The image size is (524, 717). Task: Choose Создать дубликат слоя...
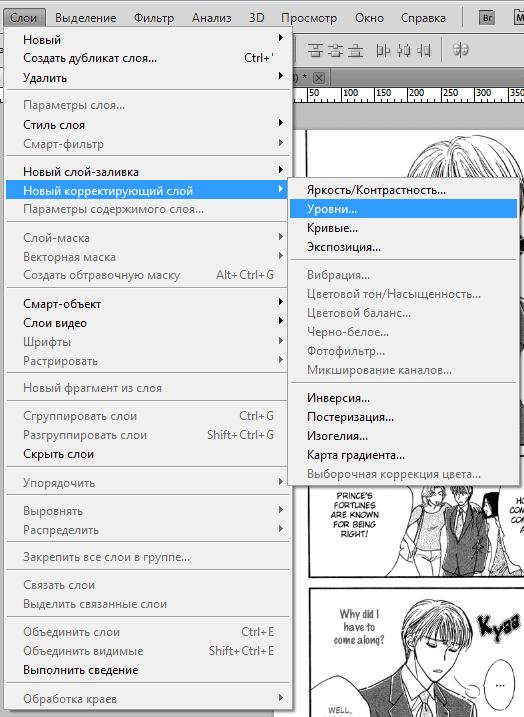point(148,58)
